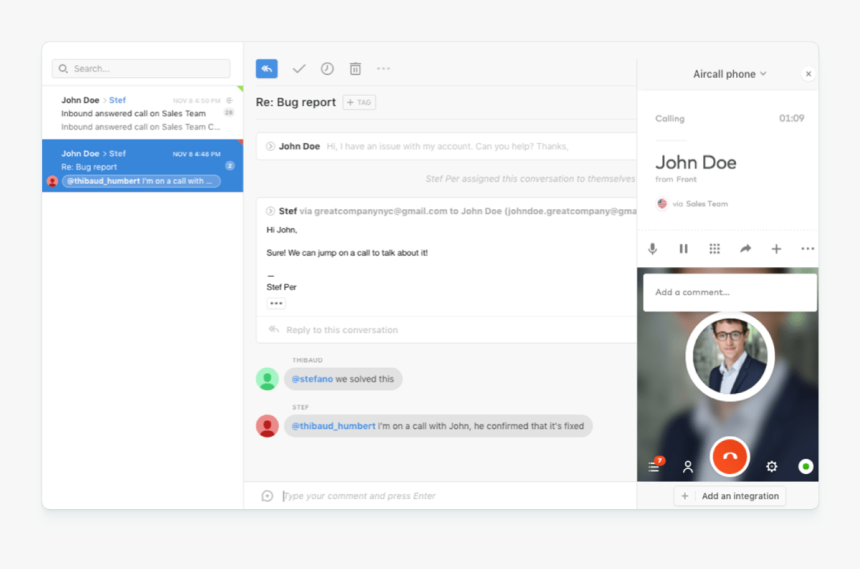860x569 pixels.
Task: Select the Inbound answered call conversation
Action: click(x=142, y=113)
